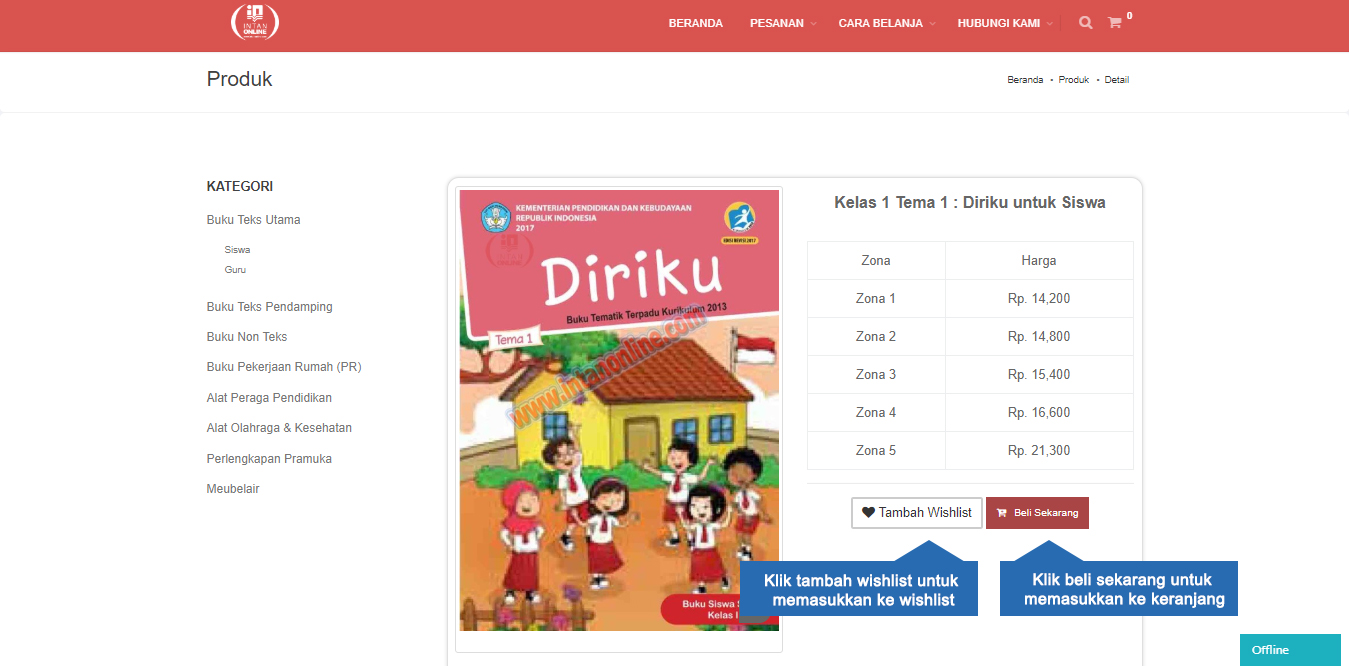Click the cart icon on Beli Sekarang
This screenshot has height=666, width=1349.
(x=1002, y=513)
